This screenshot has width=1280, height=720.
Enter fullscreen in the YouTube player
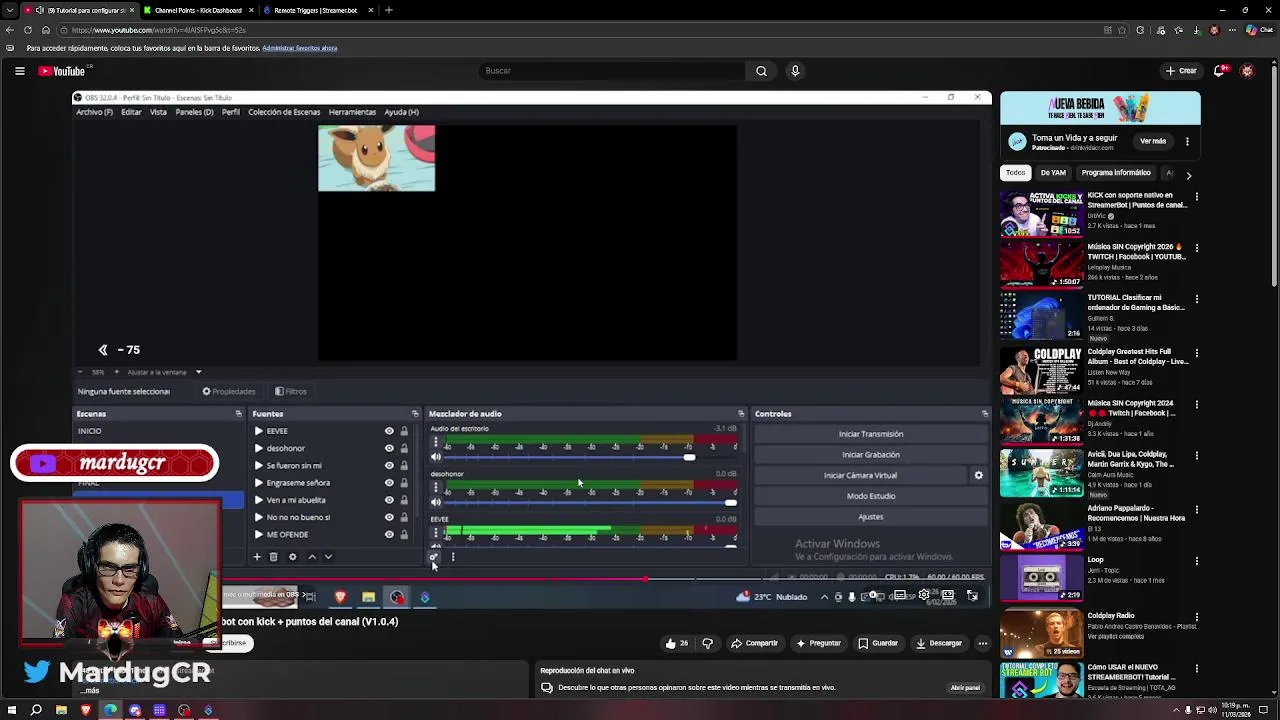click(972, 596)
